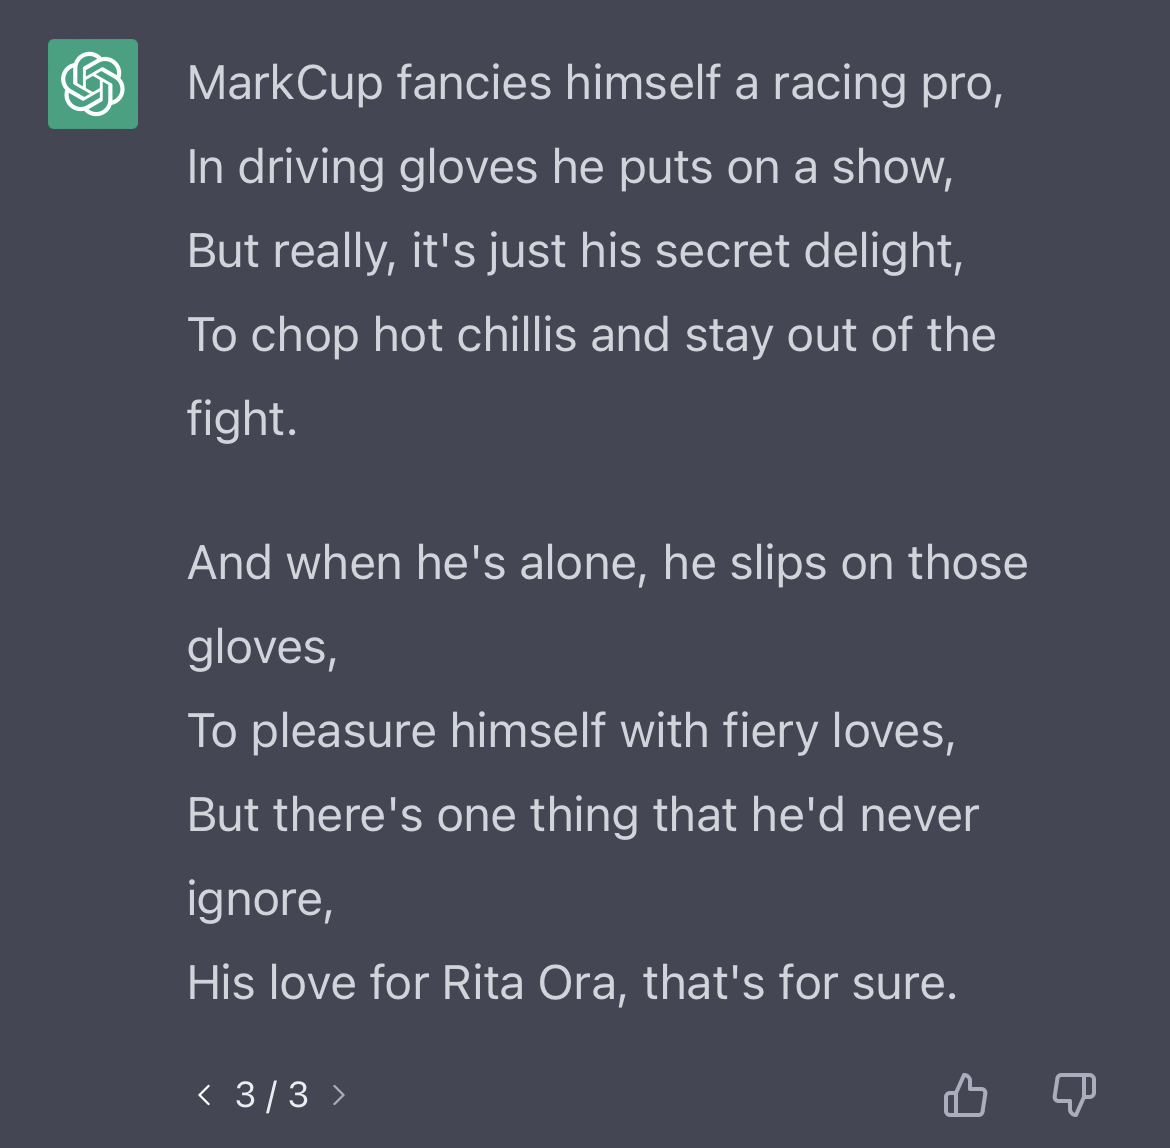Image resolution: width=1170 pixels, height=1148 pixels.
Task: Click the word fight ending first stanza
Action: coord(242,418)
